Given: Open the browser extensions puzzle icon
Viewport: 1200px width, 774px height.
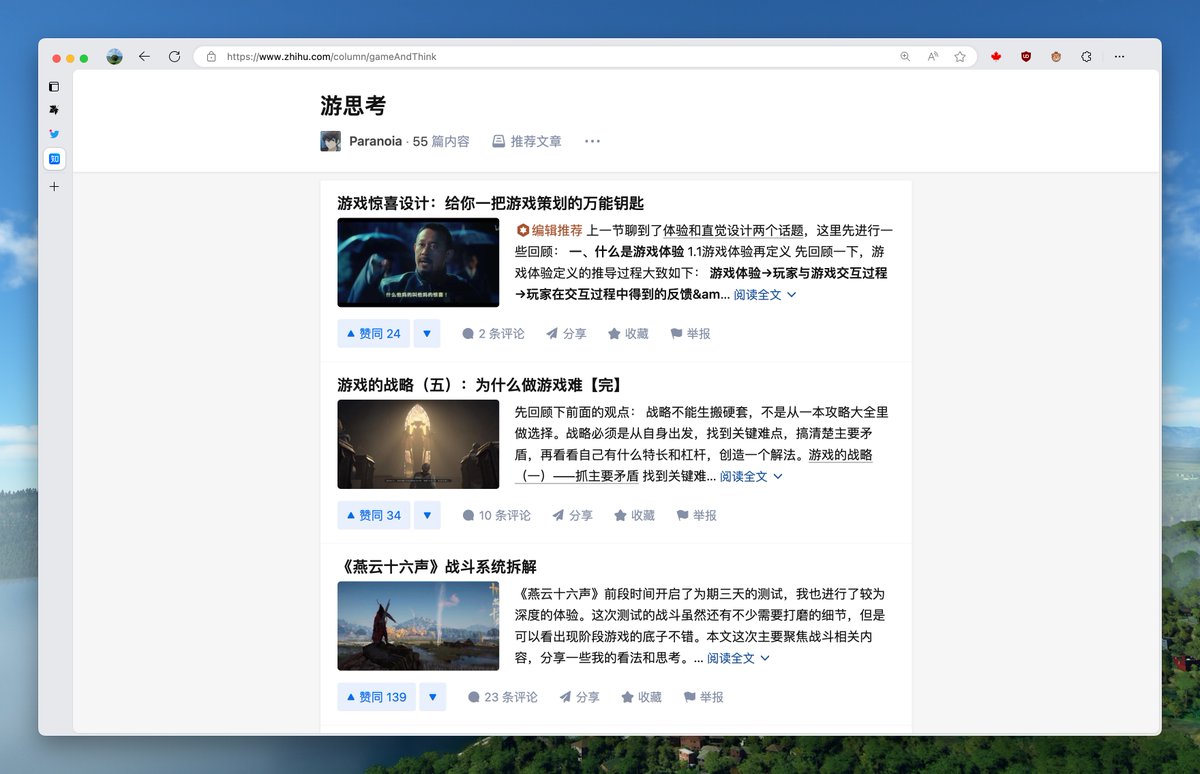Looking at the screenshot, I should [x=1086, y=57].
